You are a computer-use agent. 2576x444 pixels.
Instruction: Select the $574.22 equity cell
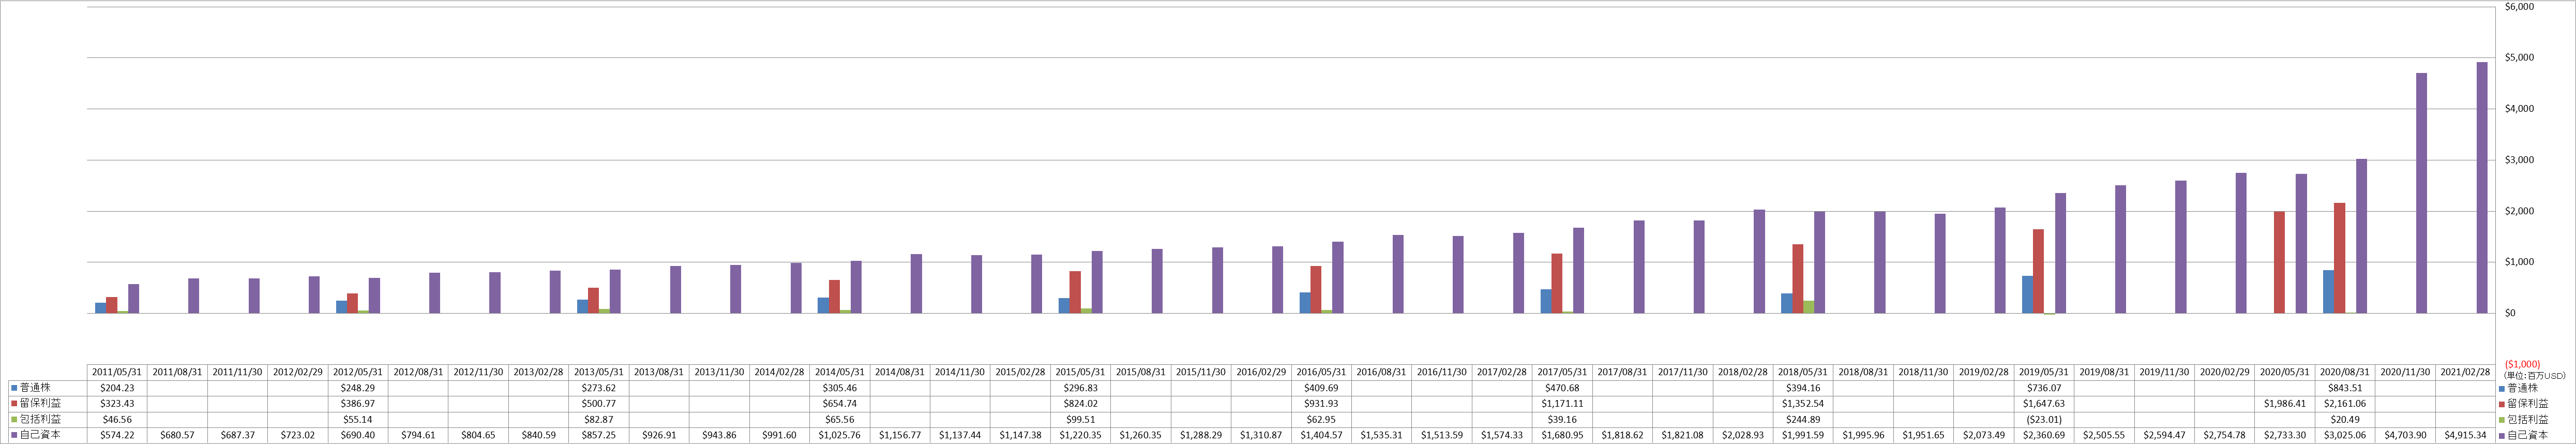pos(117,435)
